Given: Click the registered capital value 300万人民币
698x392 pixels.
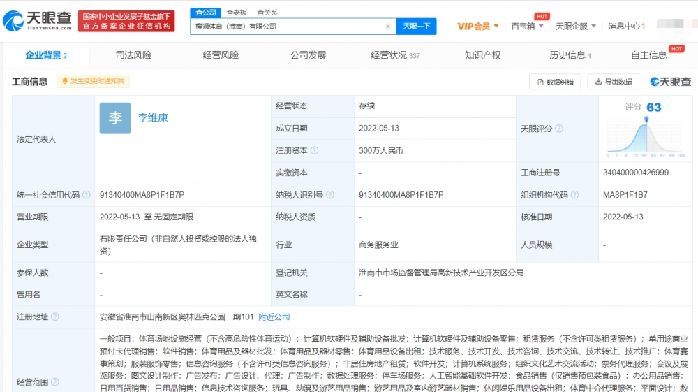Looking at the screenshot, I should click(x=381, y=150).
